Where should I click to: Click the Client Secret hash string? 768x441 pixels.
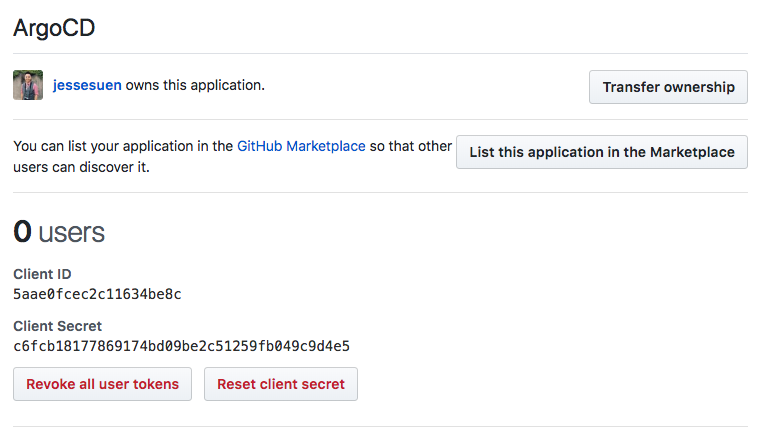click(x=181, y=346)
